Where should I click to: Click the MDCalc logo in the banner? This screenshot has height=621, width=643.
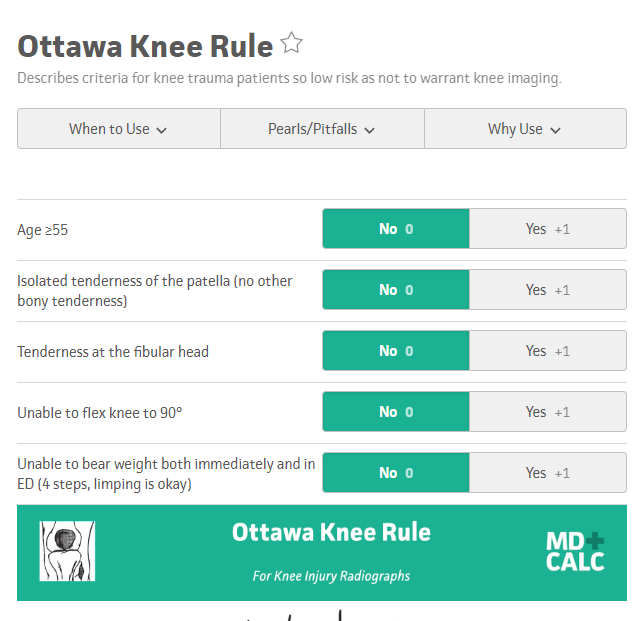(575, 551)
